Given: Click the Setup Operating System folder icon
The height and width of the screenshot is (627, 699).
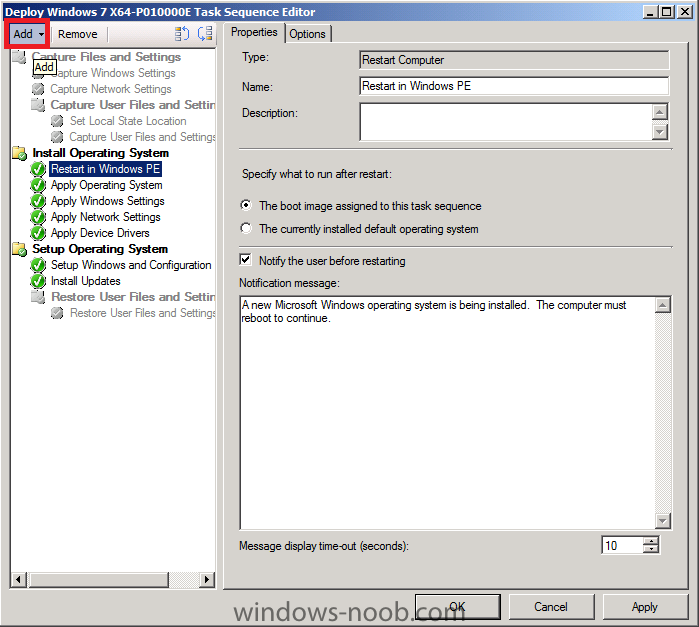Looking at the screenshot, I should coord(20,249).
